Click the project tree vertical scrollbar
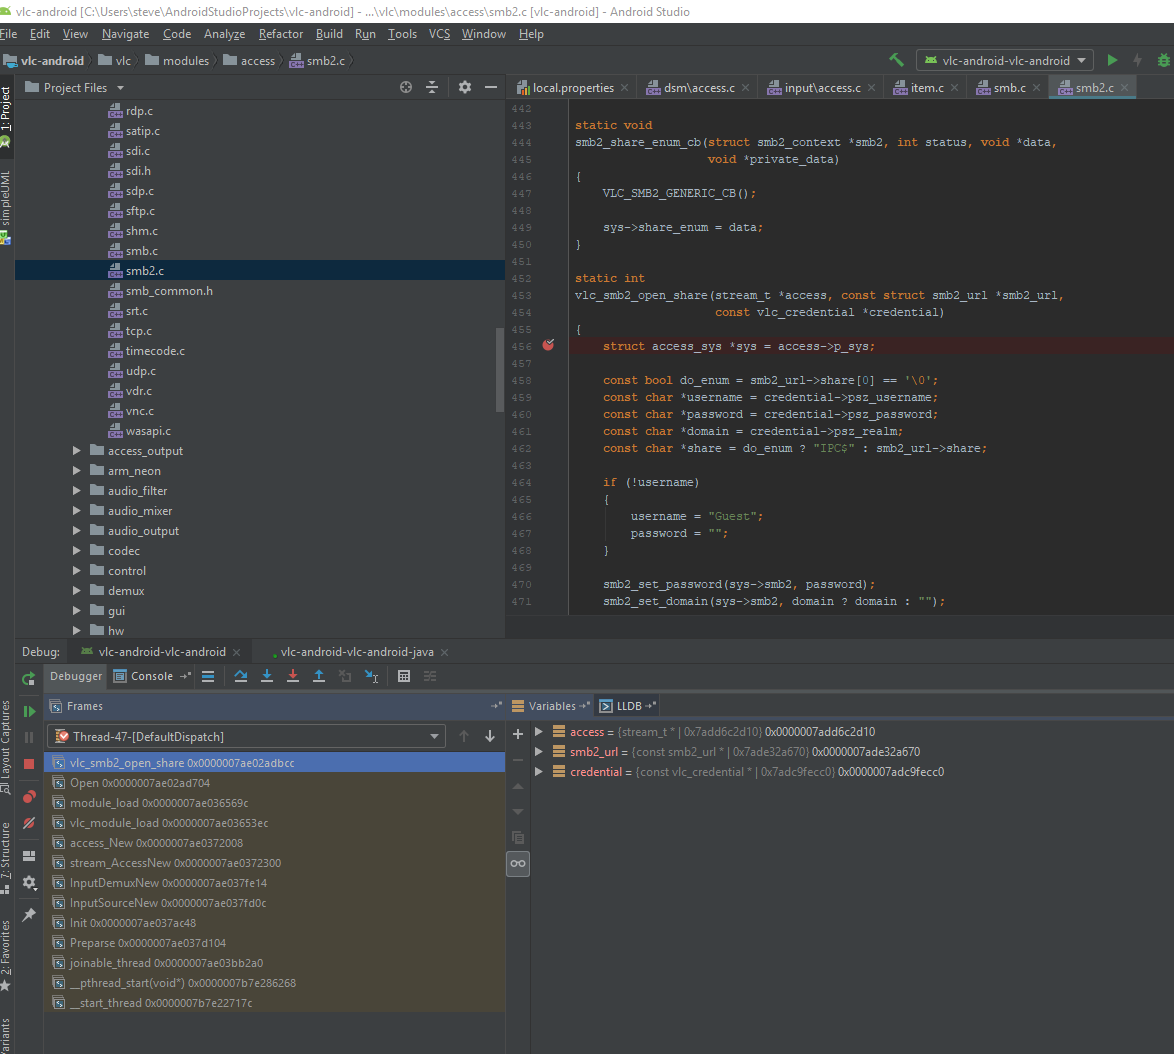This screenshot has height=1054, width=1174. (x=499, y=370)
